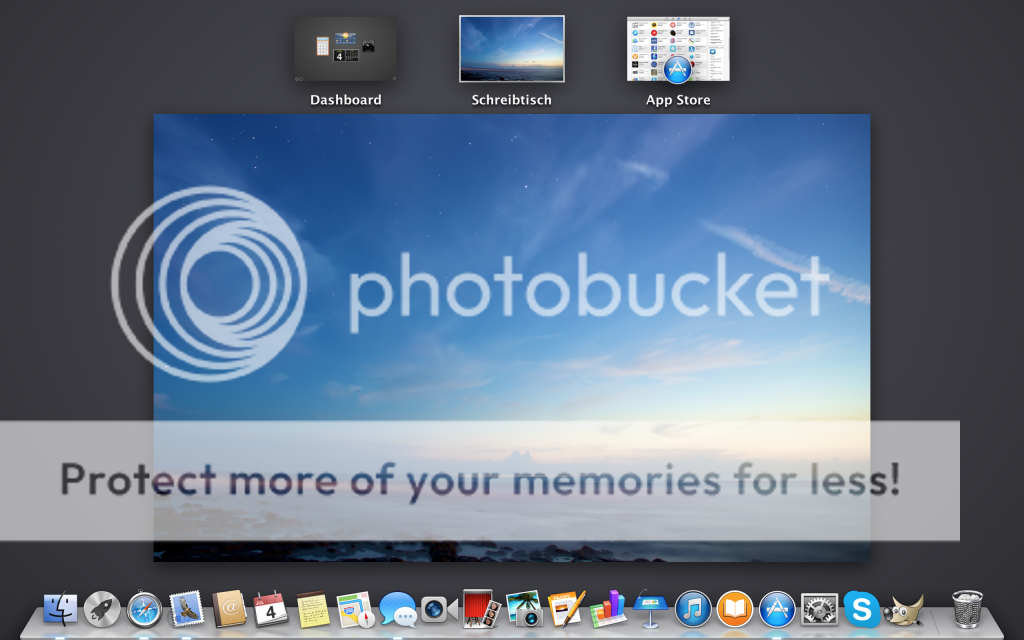Screen dimensions: 1024x640
Task: Return to the large desktop preview
Action: click(511, 338)
